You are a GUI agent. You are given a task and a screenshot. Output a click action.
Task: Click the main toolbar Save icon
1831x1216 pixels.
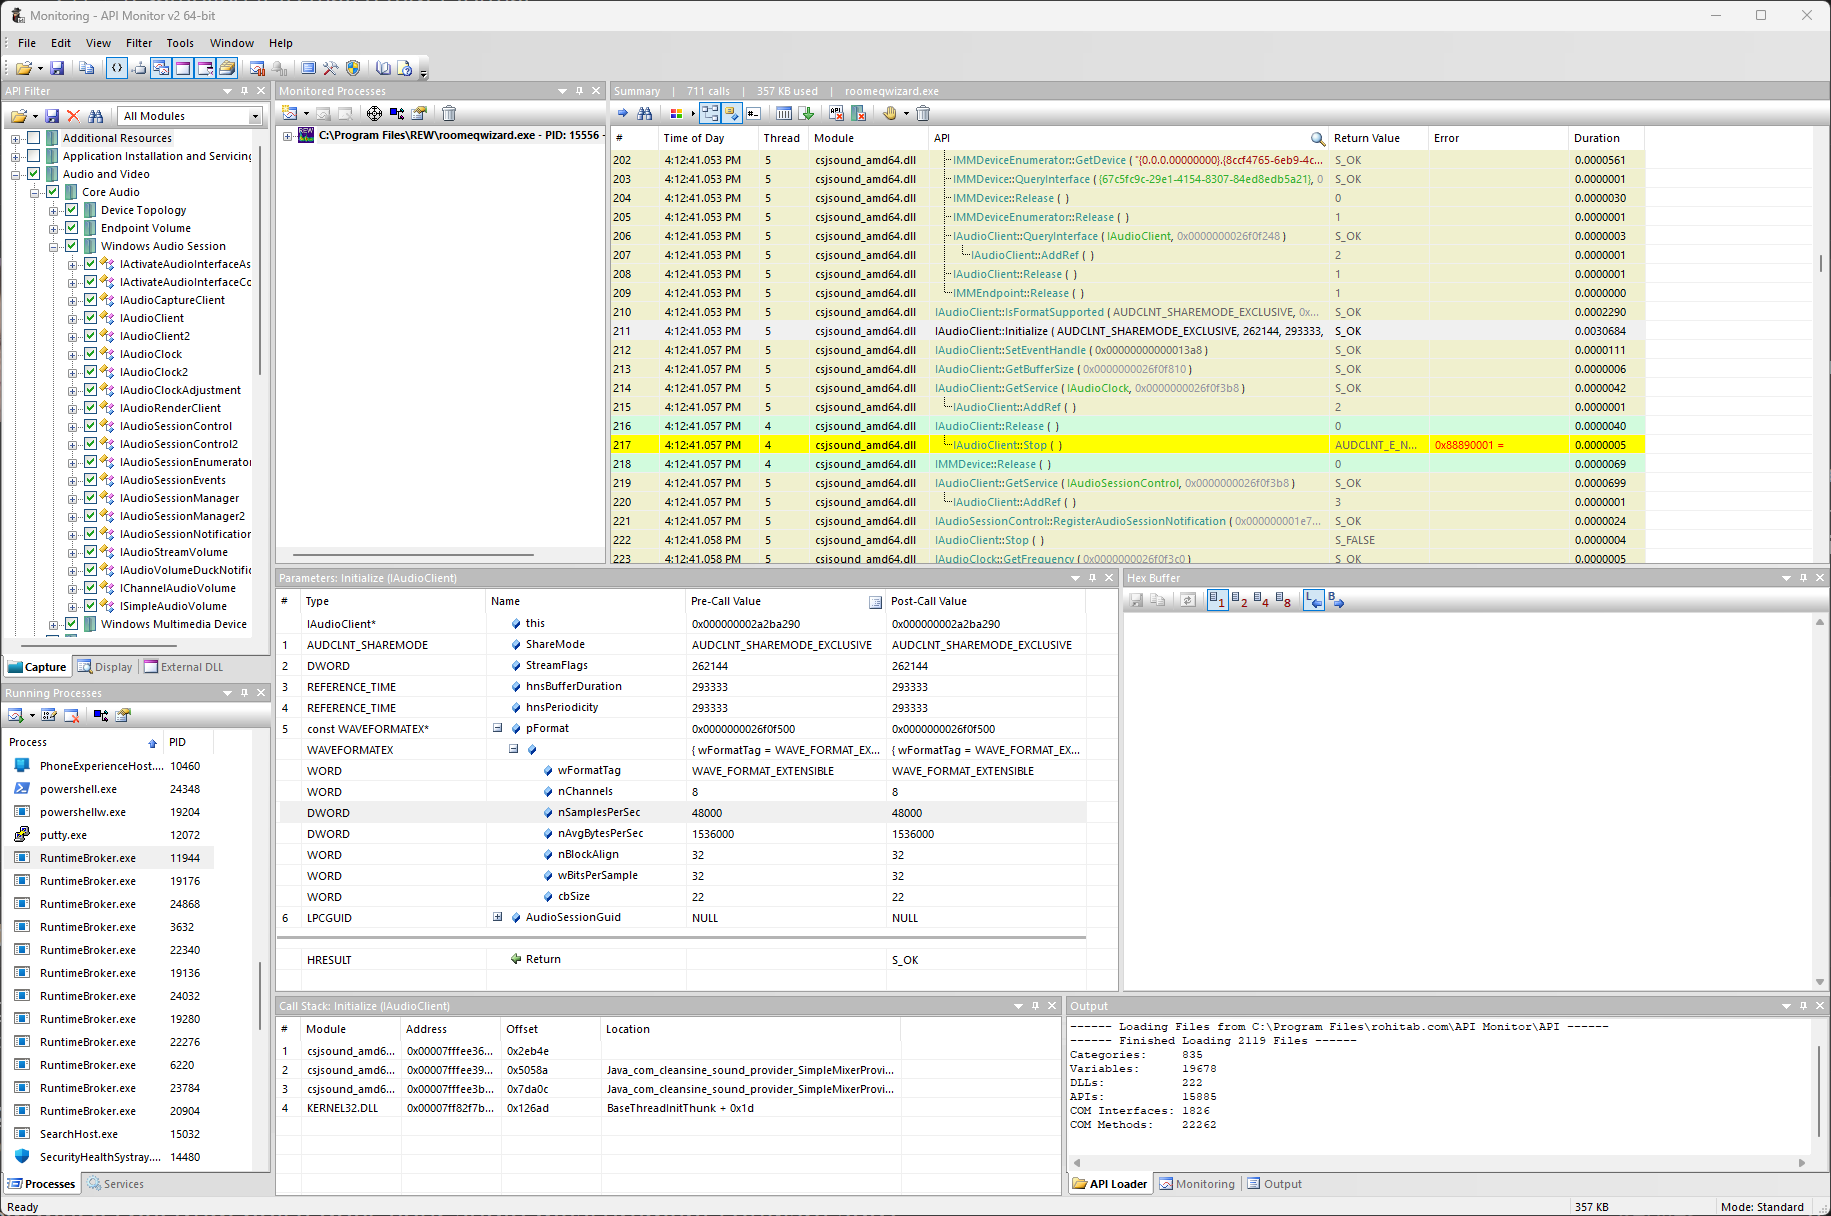[x=57, y=68]
